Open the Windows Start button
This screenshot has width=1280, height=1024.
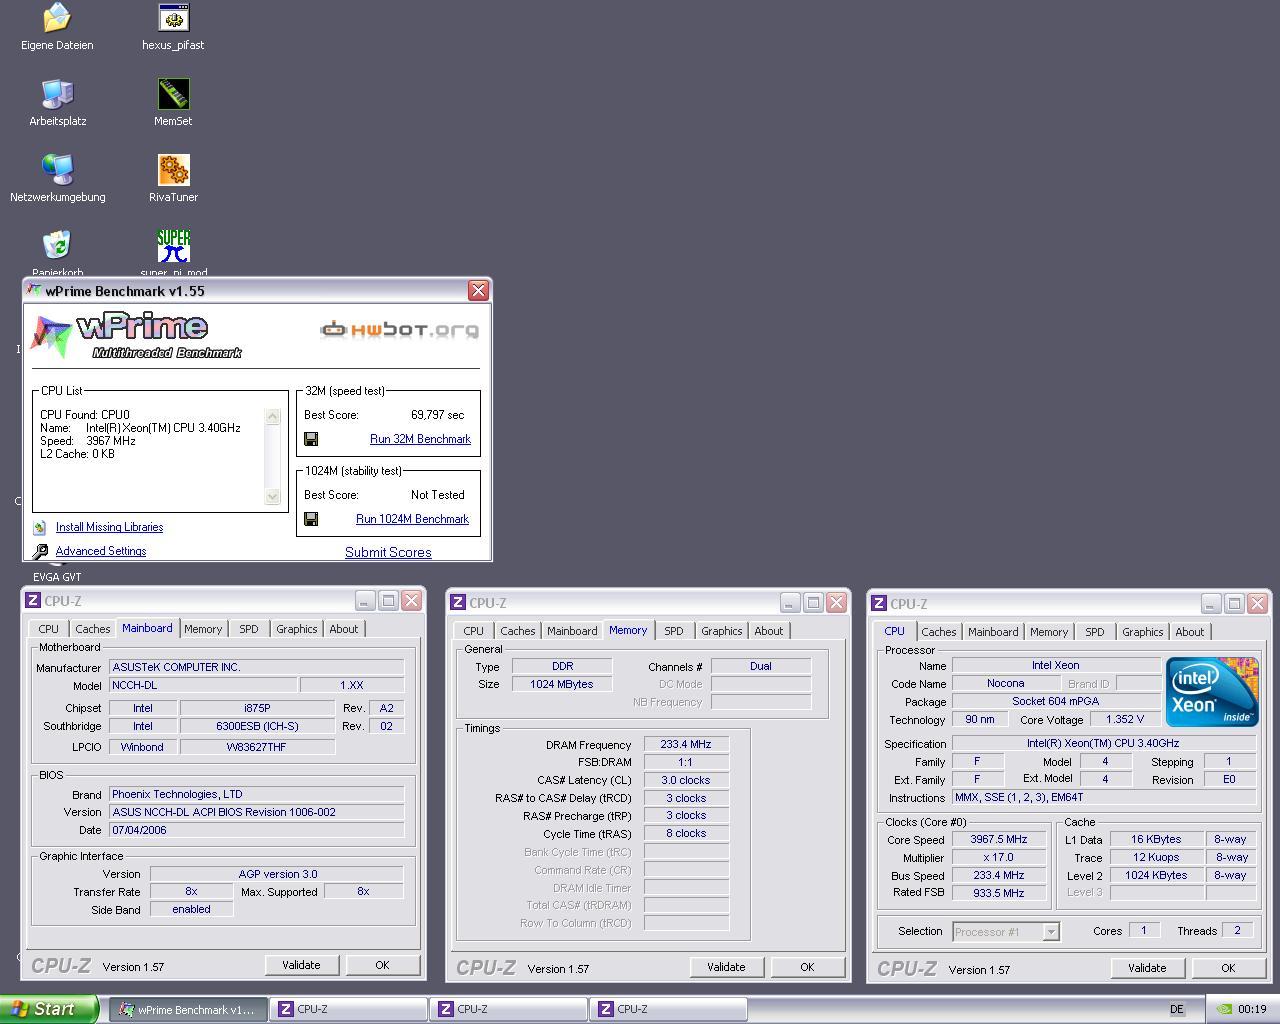pyautogui.click(x=49, y=1009)
